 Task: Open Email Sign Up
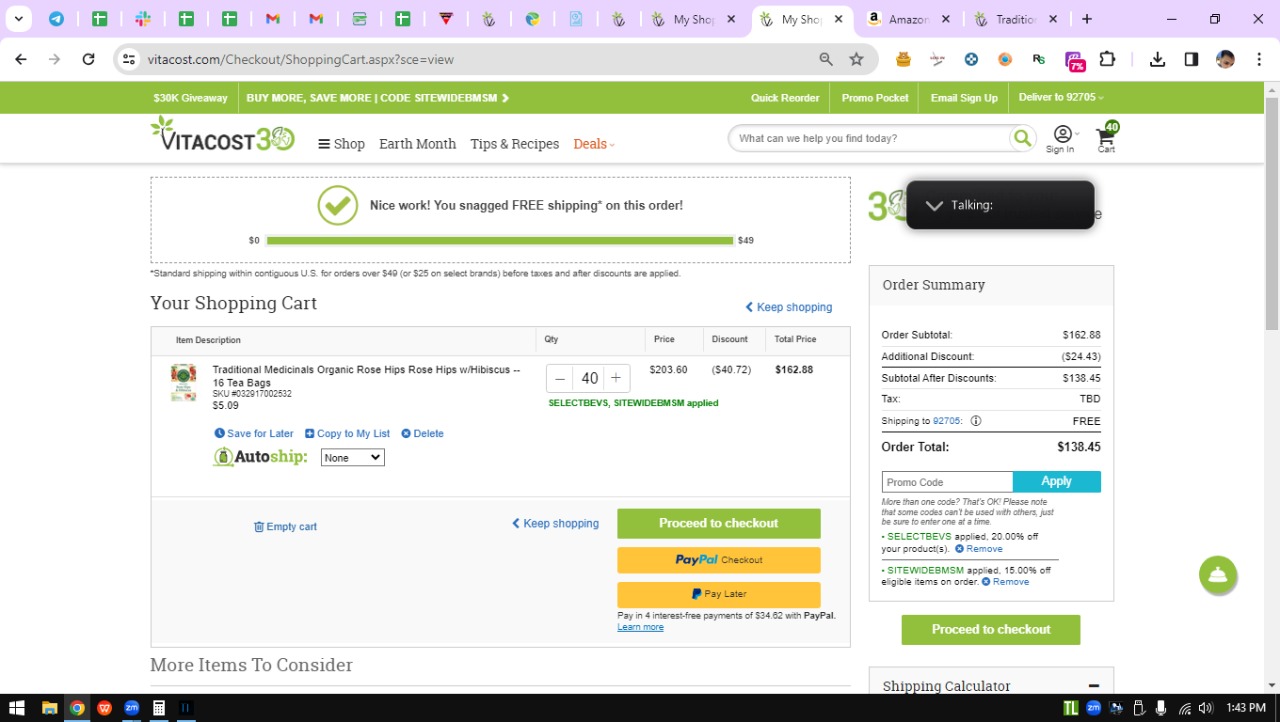(964, 98)
